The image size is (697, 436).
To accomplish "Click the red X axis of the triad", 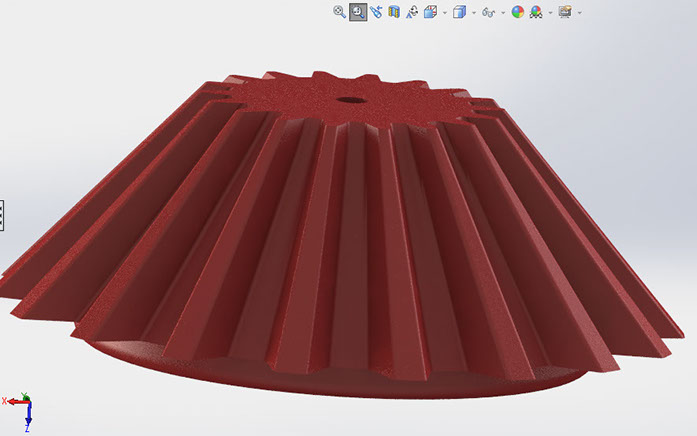I will point(17,402).
